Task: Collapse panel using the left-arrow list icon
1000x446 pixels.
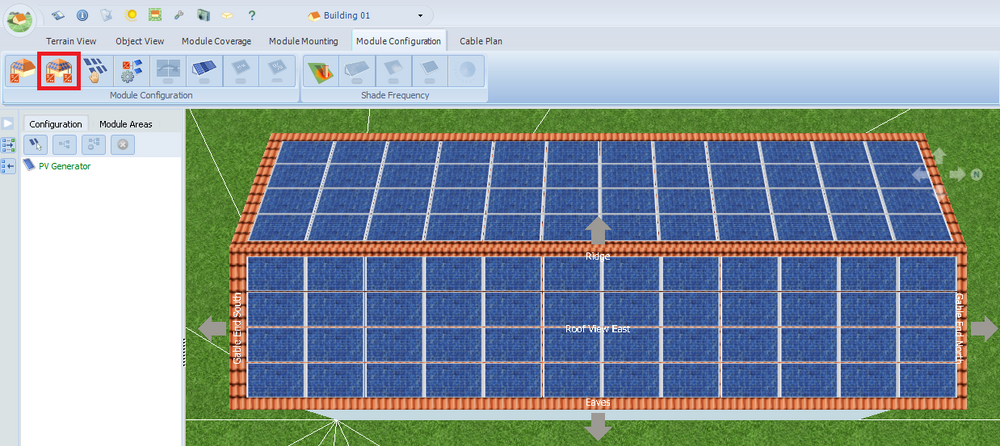Action: 8,166
